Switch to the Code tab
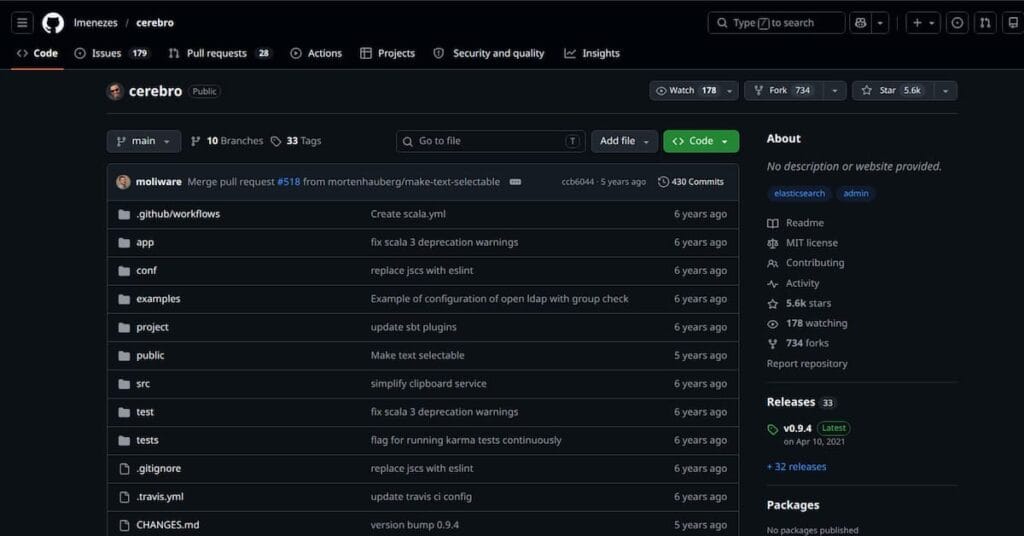Screen dimensions: 1024x536 pyautogui.click(x=37, y=54)
